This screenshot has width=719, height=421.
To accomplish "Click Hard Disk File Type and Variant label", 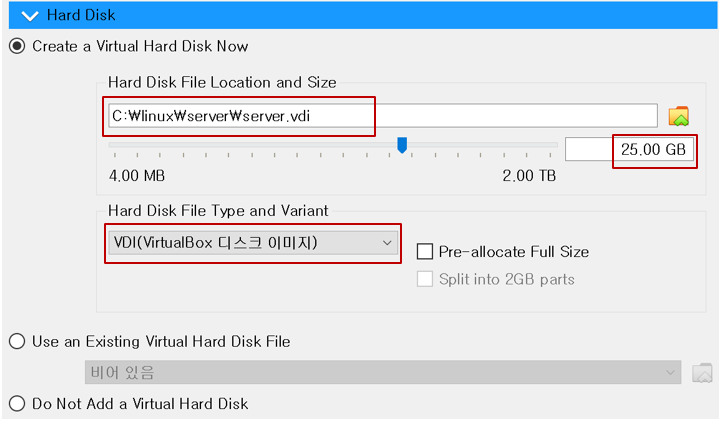I will pyautogui.click(x=218, y=211).
